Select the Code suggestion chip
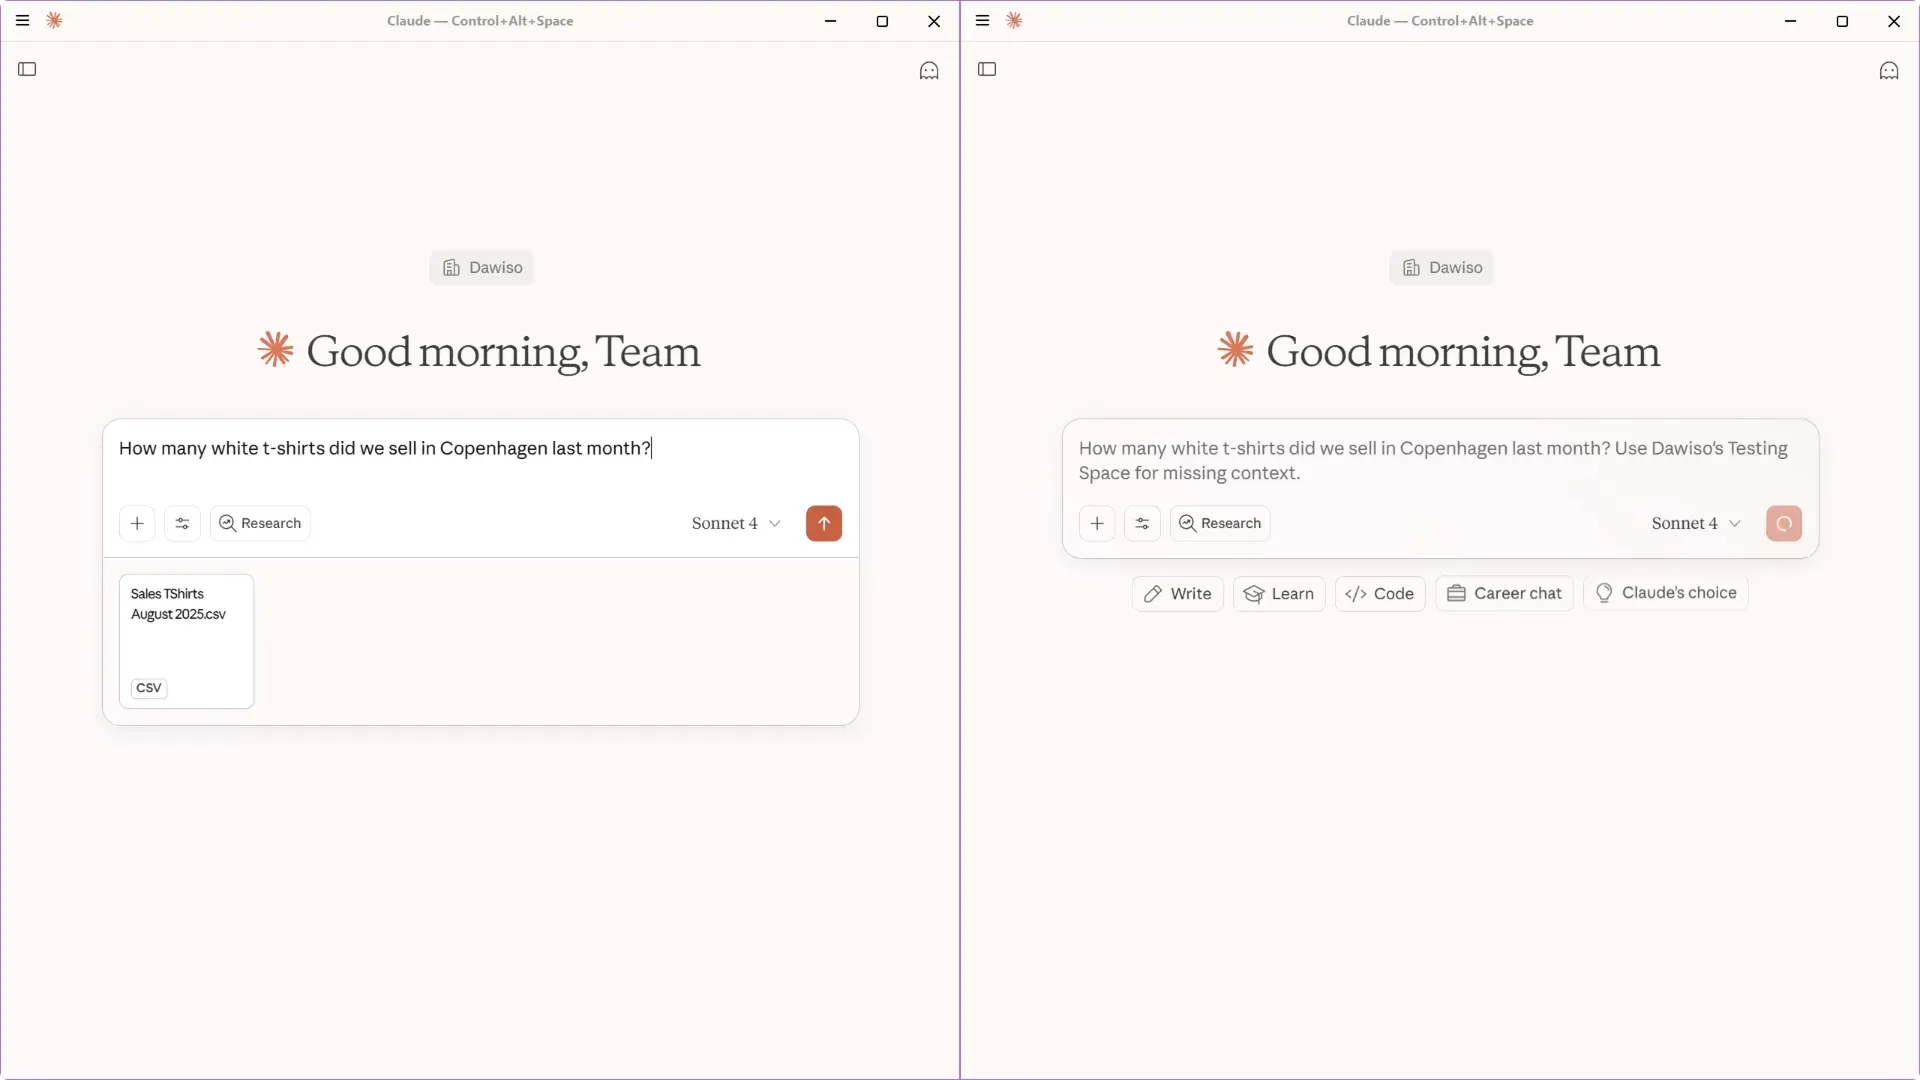 click(x=1380, y=593)
